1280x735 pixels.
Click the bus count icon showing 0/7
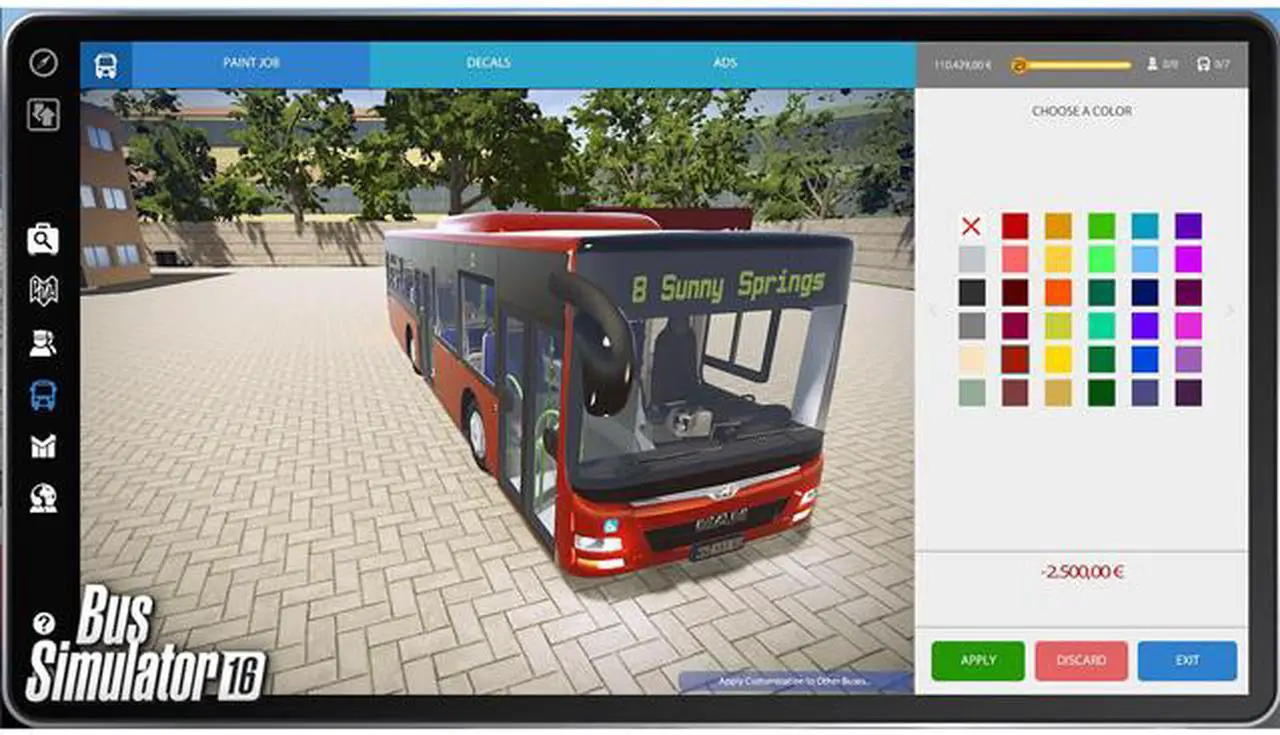1203,64
